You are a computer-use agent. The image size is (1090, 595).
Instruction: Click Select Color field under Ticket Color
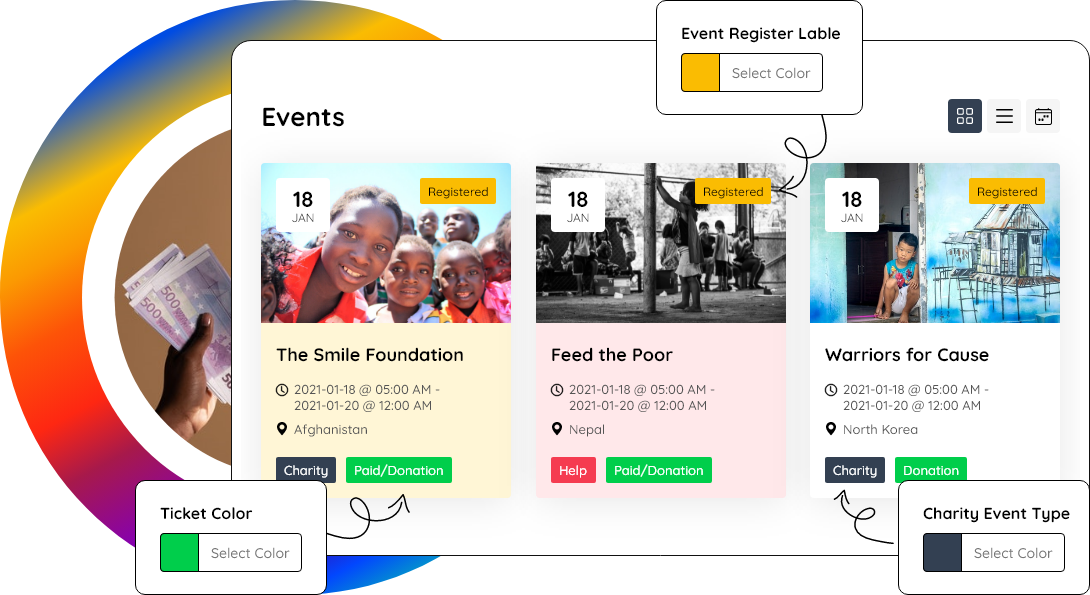(x=250, y=553)
